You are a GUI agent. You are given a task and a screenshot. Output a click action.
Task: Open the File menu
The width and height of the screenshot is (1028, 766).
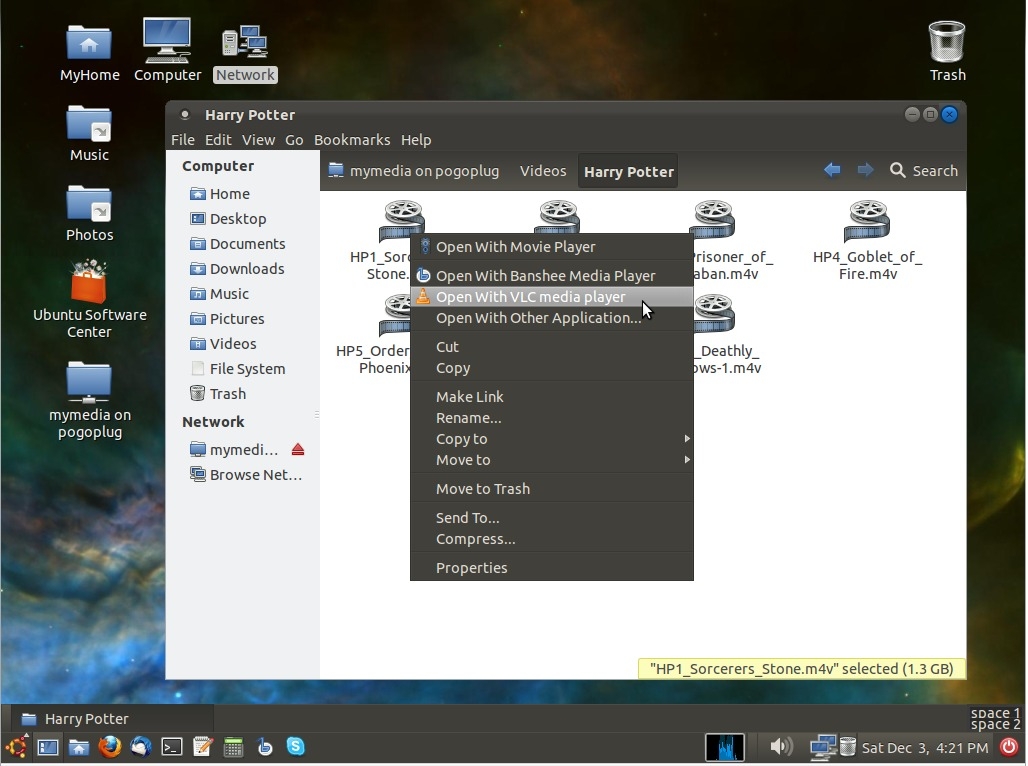pos(183,140)
